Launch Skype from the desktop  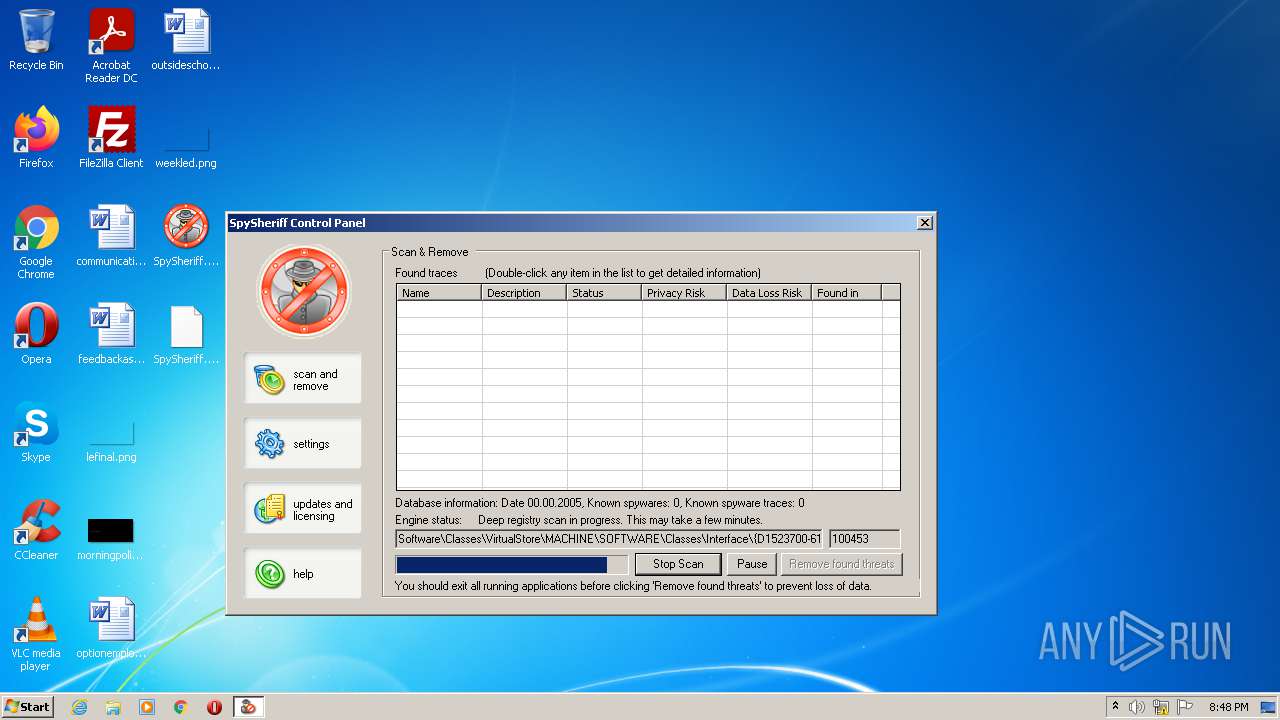[x=36, y=432]
